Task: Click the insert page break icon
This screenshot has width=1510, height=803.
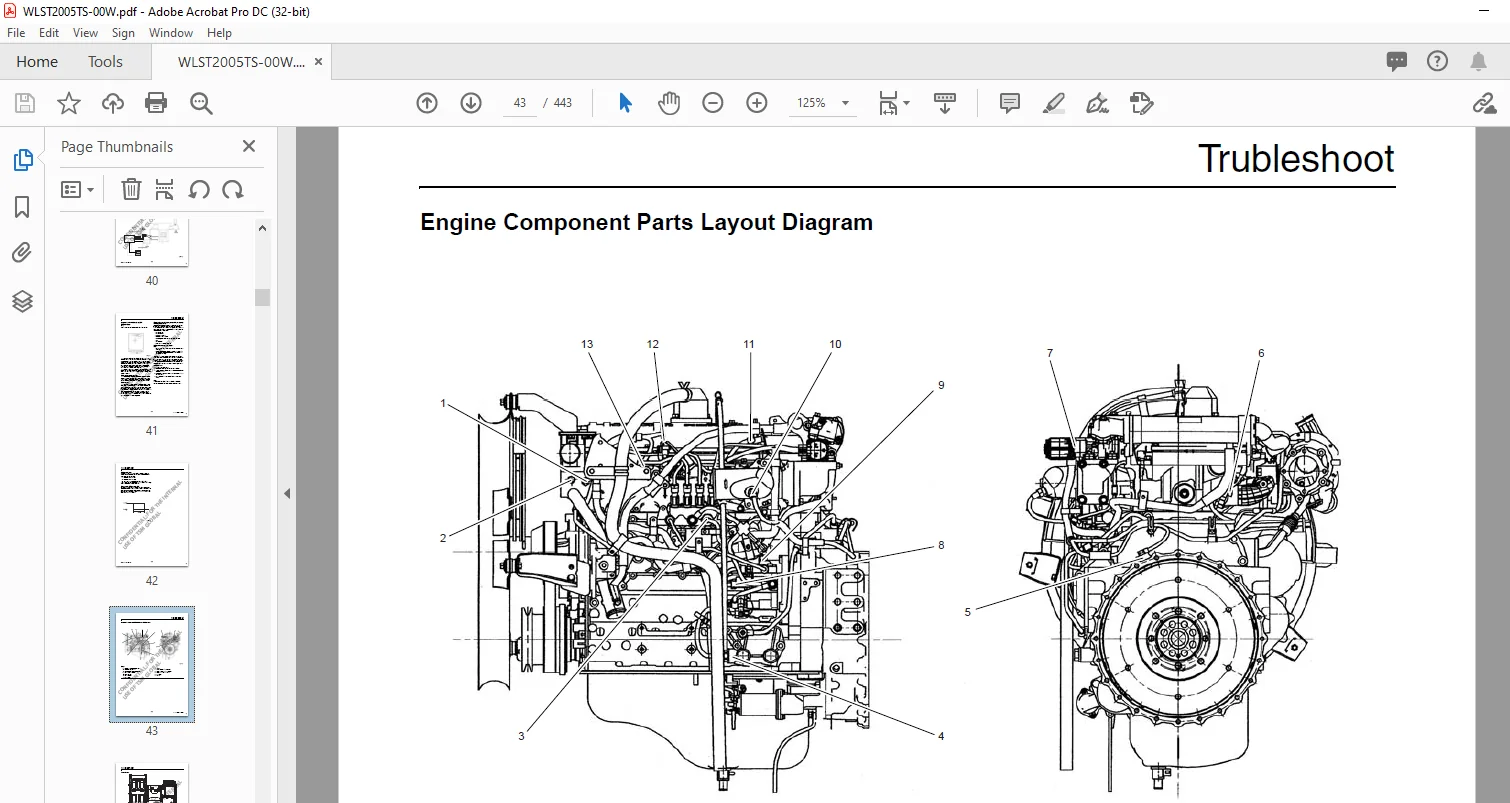Action: [165, 189]
